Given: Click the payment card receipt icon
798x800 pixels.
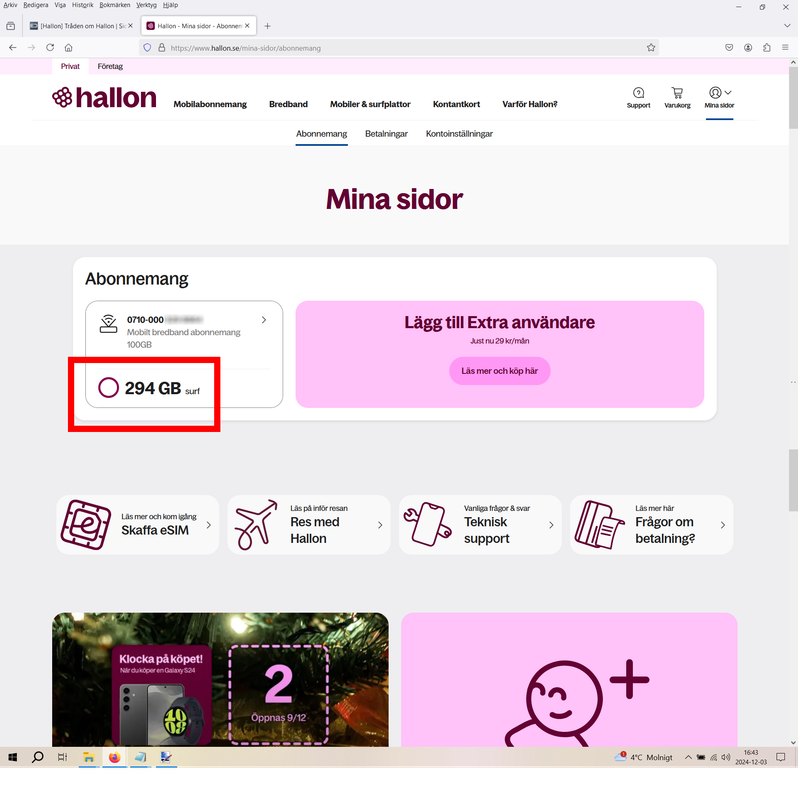Looking at the screenshot, I should 599,524.
